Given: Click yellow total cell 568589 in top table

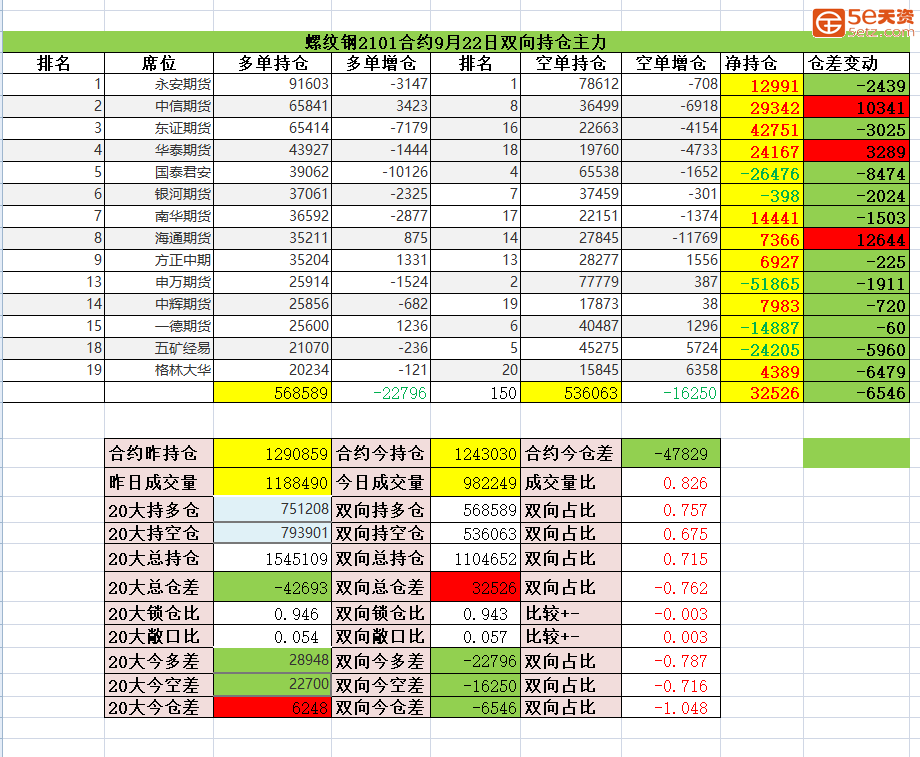Looking at the screenshot, I should pyautogui.click(x=273, y=393).
